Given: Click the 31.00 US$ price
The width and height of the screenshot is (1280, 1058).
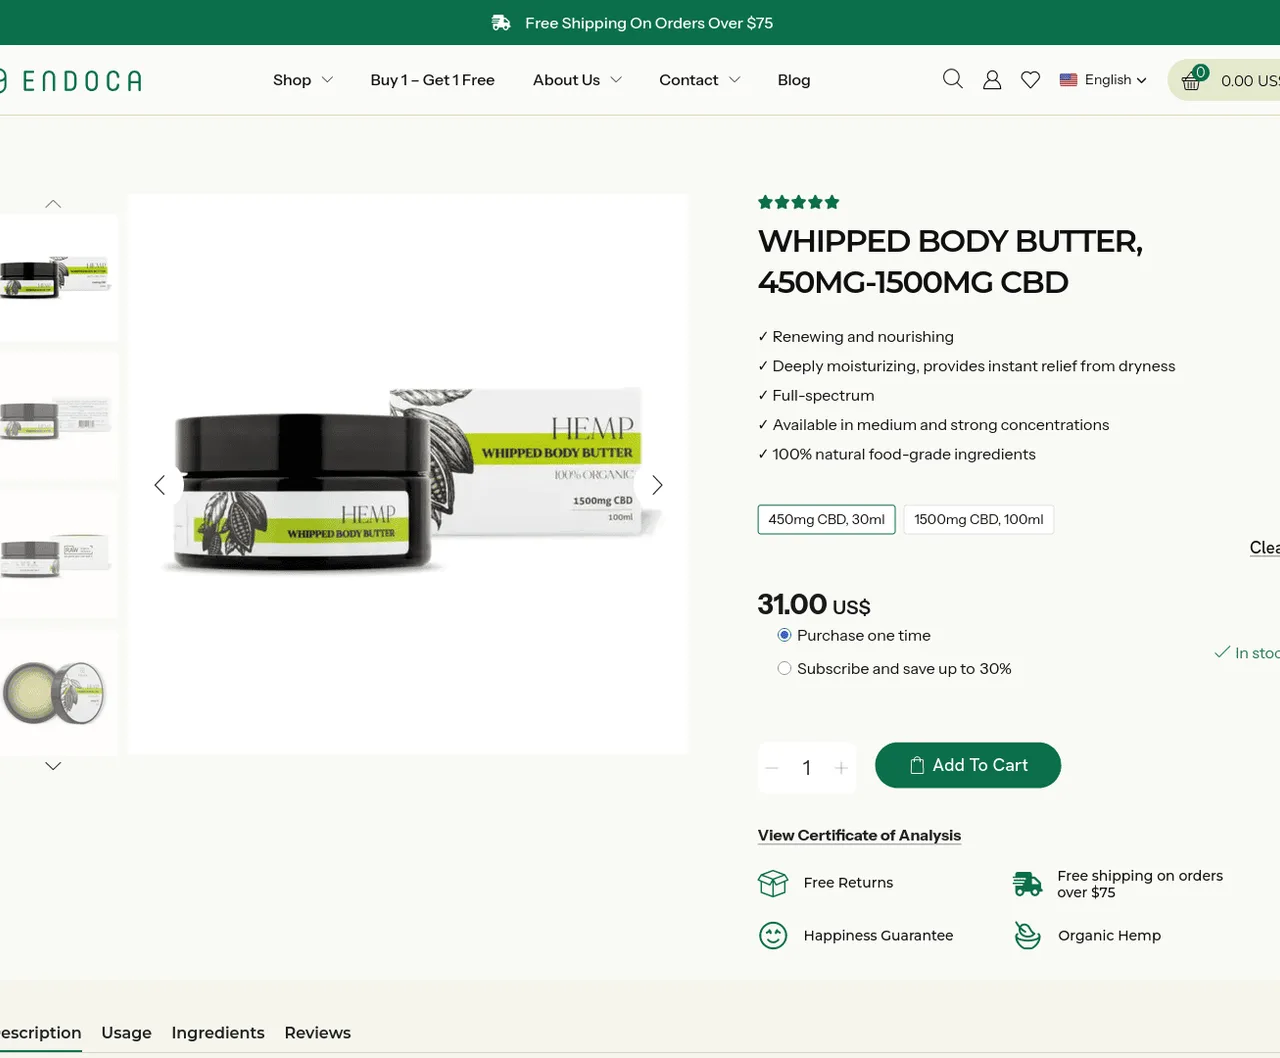Looking at the screenshot, I should [x=814, y=605].
